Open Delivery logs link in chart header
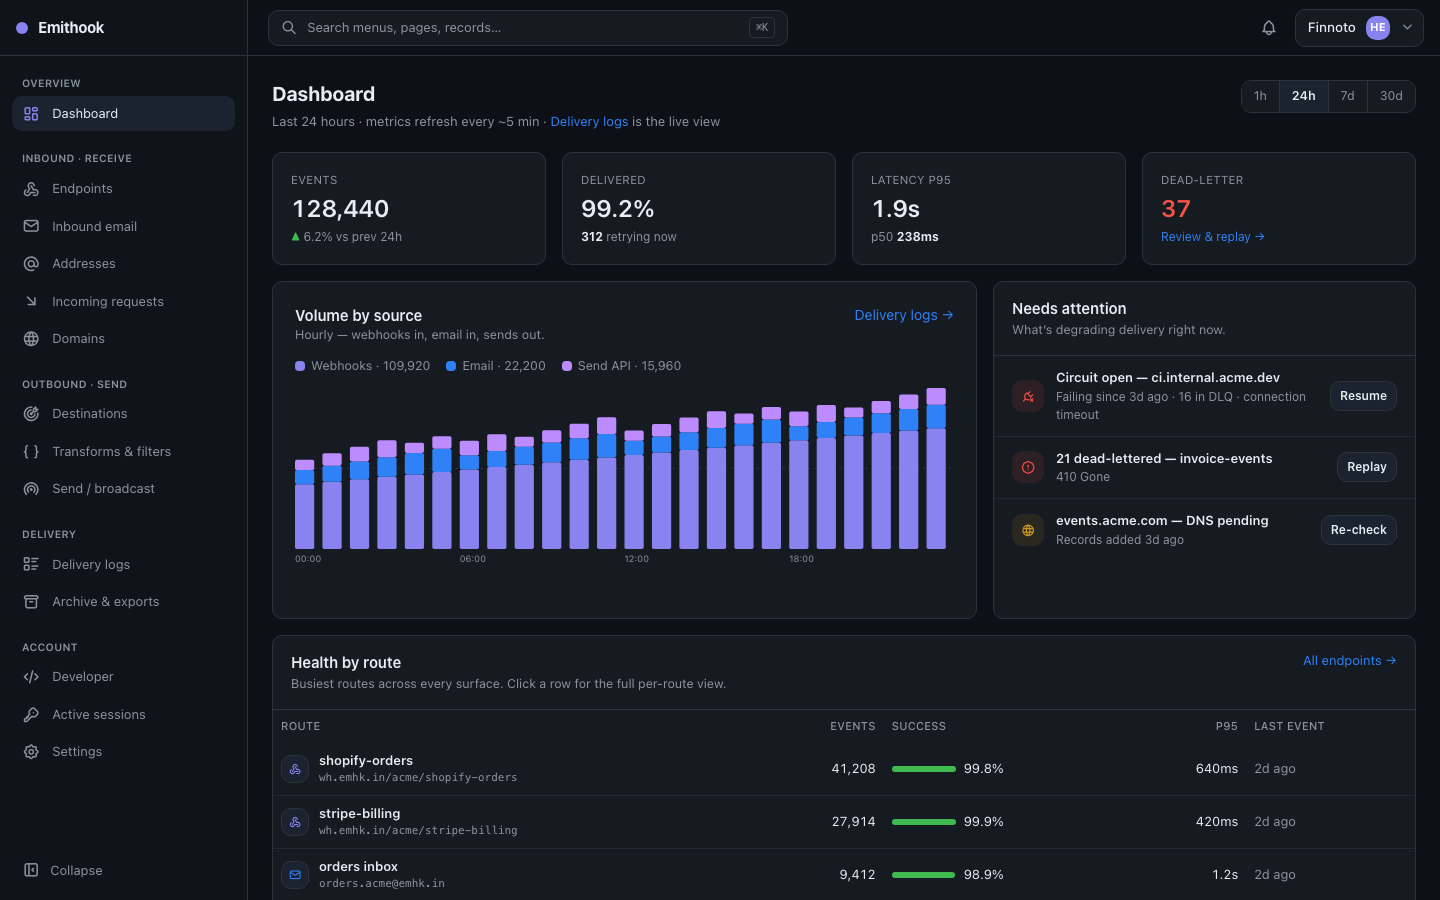Viewport: 1440px width, 900px height. tap(904, 315)
